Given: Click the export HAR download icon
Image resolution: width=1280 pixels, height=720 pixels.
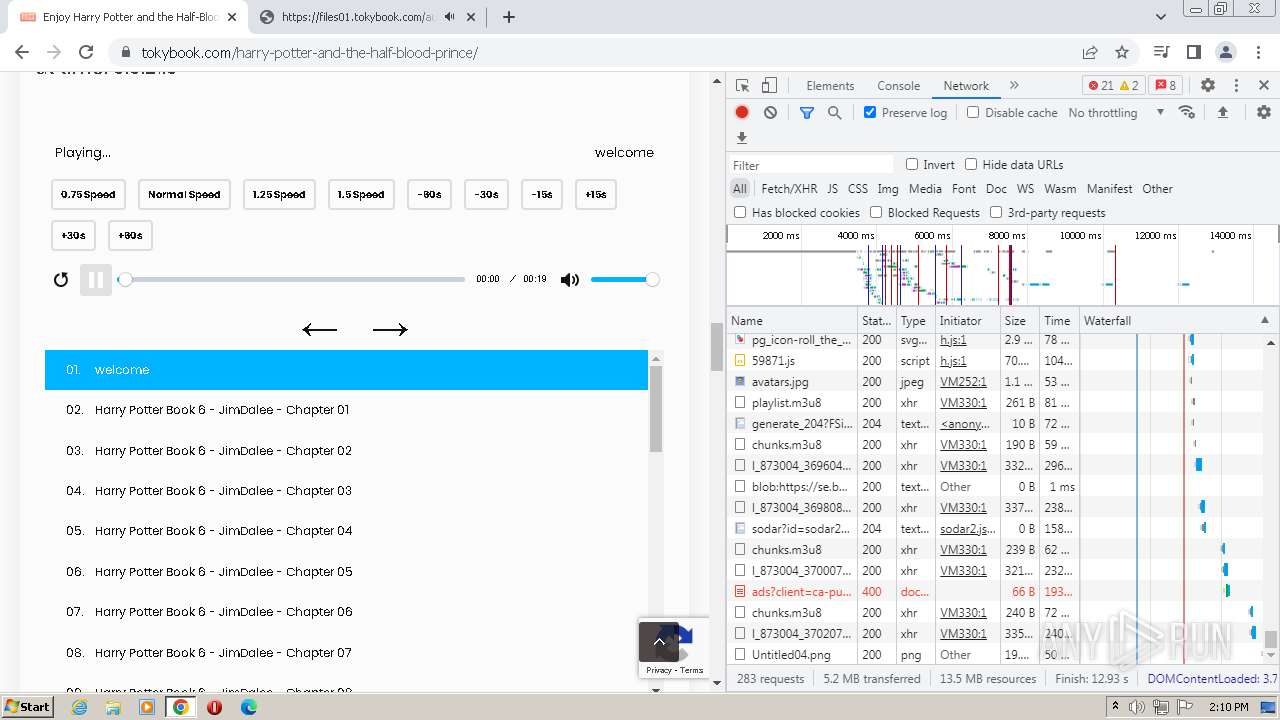Looking at the screenshot, I should (x=742, y=138).
